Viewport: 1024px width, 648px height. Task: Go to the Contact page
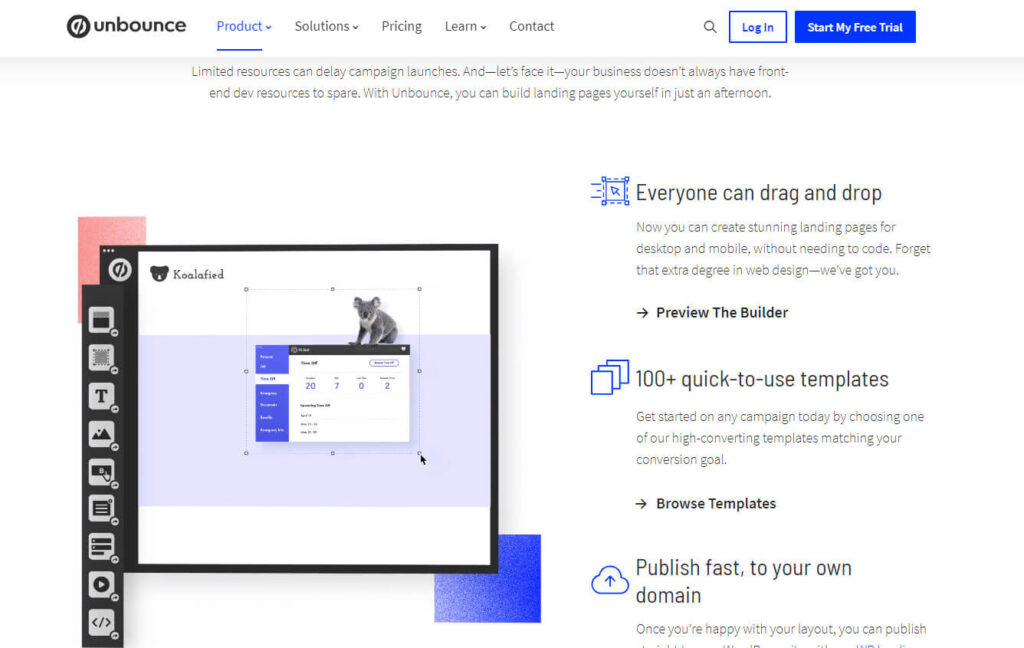pyautogui.click(x=531, y=27)
